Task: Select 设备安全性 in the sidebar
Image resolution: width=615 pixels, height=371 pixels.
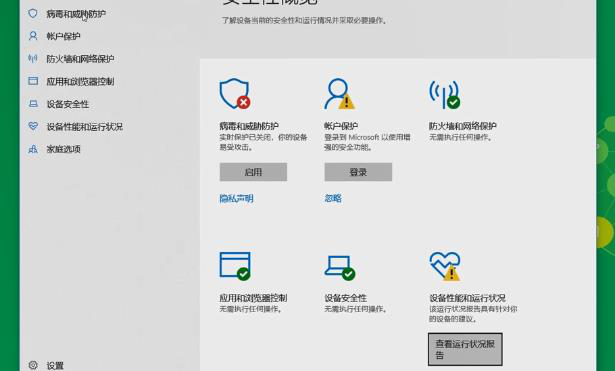Action: coord(67,104)
